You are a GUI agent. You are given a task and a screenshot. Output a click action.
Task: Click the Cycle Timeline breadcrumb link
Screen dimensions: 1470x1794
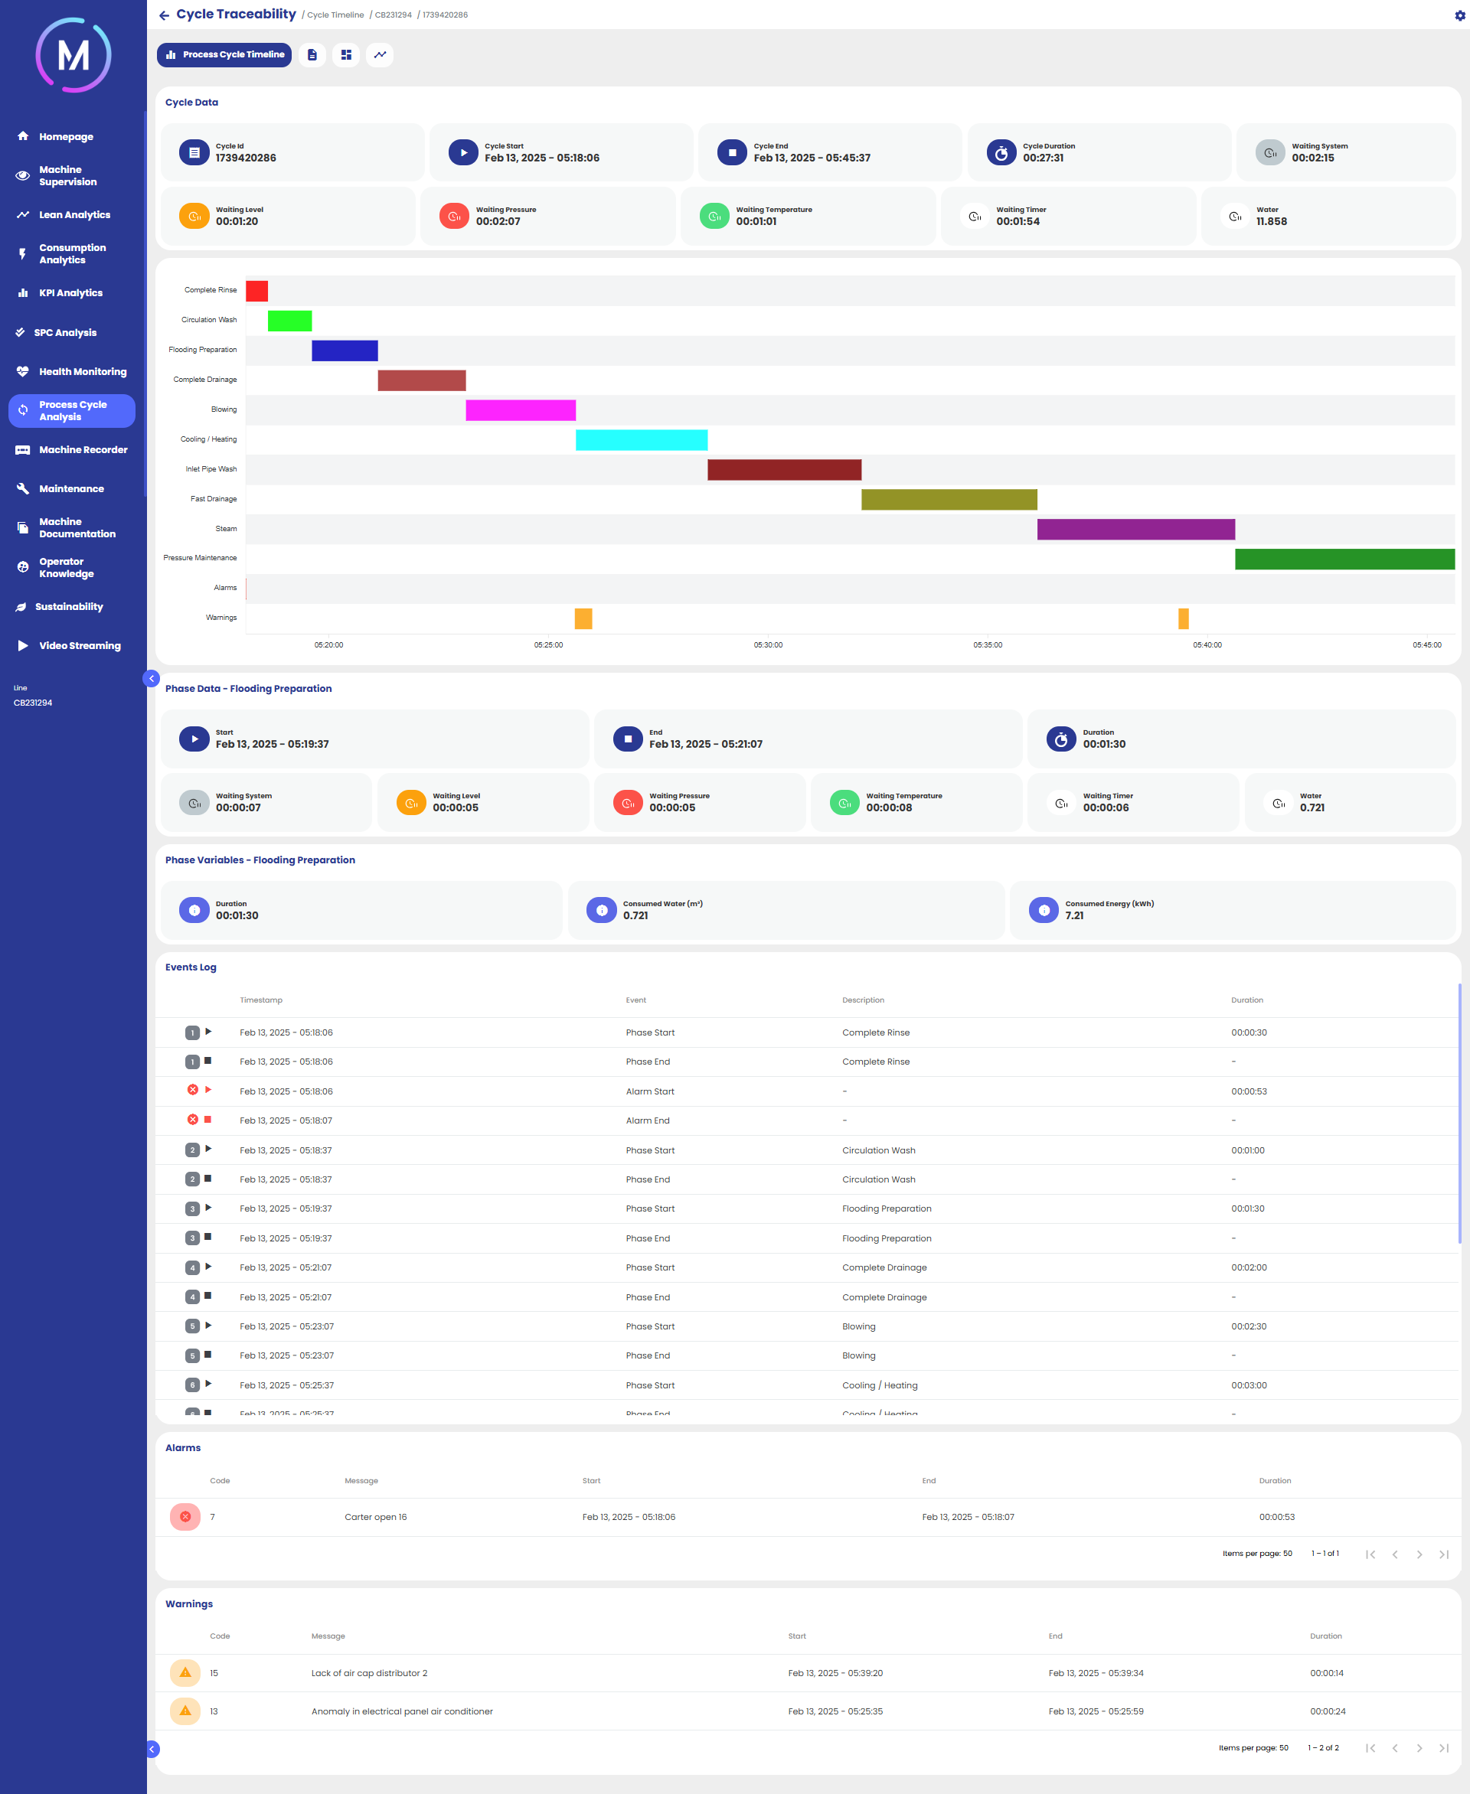(335, 16)
